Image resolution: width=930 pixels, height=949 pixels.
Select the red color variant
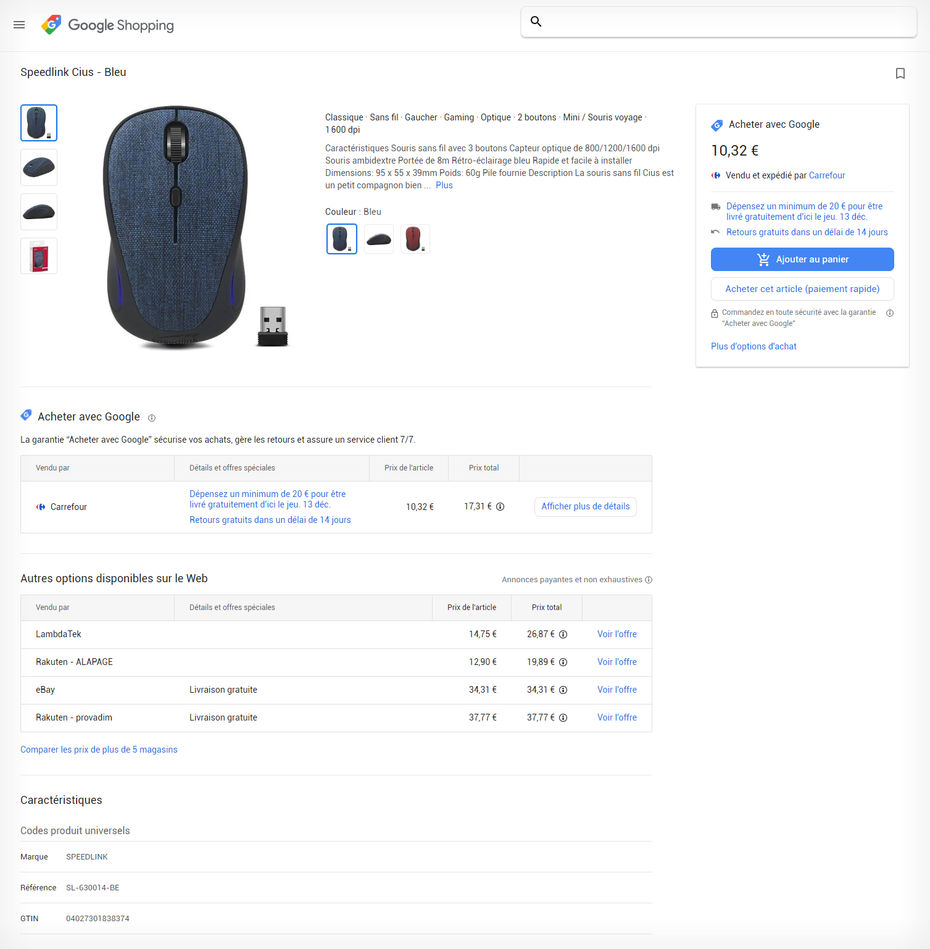[415, 237]
